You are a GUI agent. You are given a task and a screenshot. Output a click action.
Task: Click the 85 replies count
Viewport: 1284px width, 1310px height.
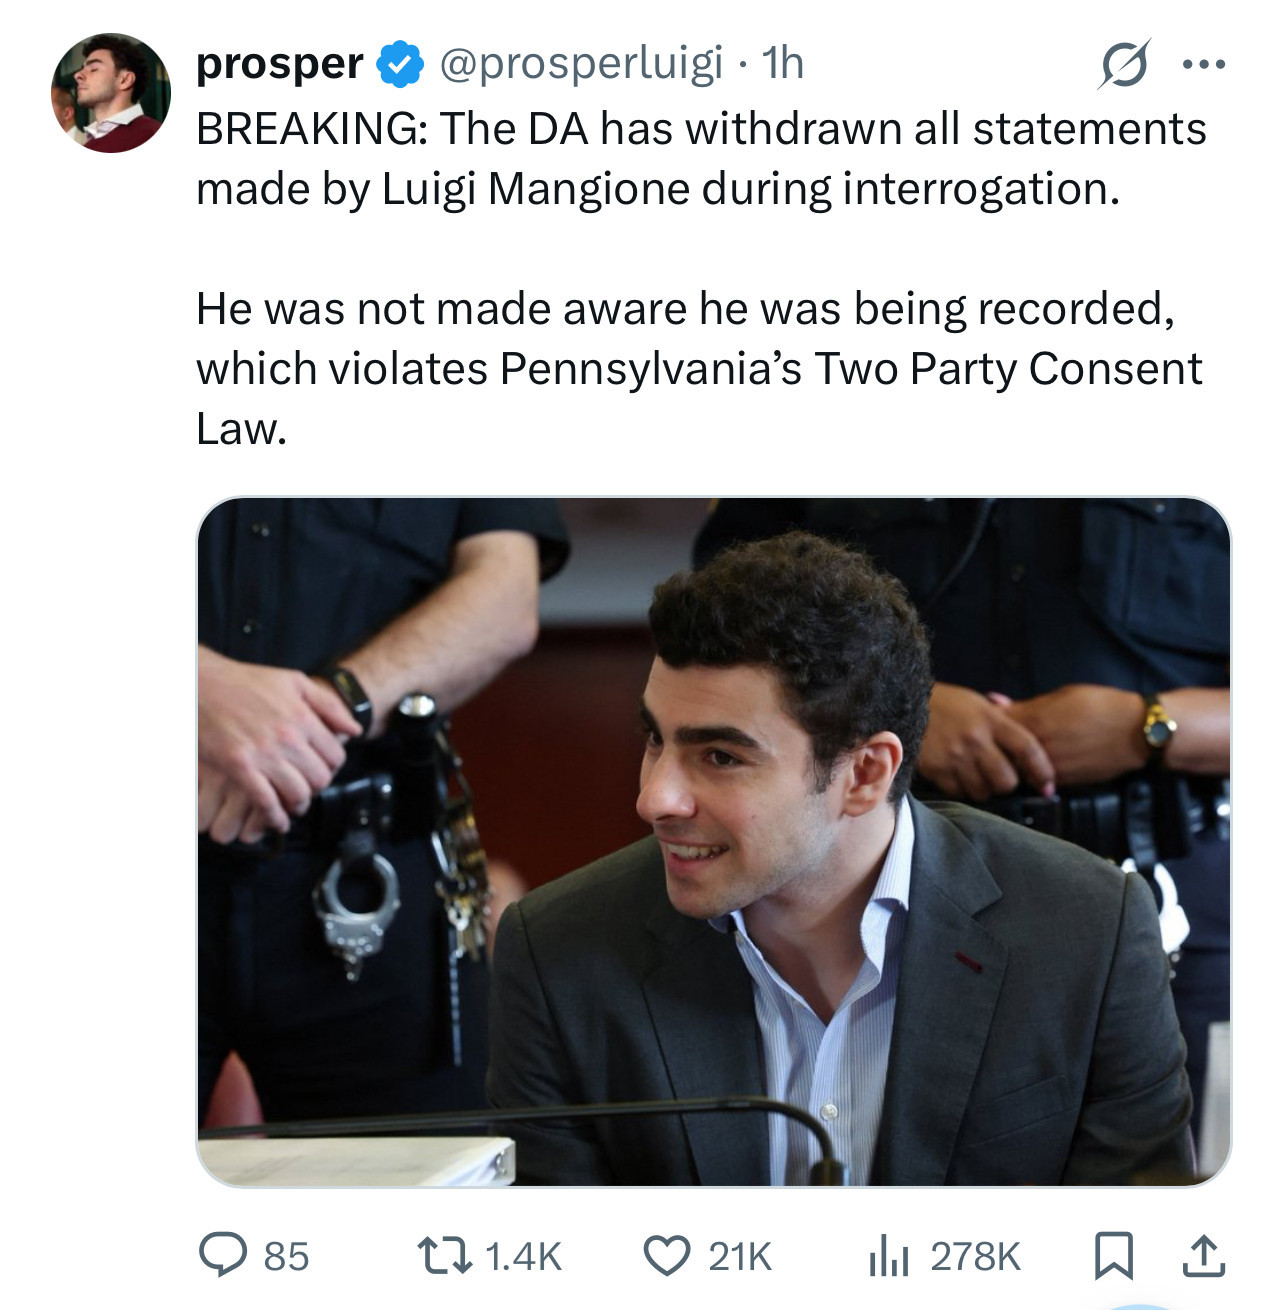(286, 1256)
